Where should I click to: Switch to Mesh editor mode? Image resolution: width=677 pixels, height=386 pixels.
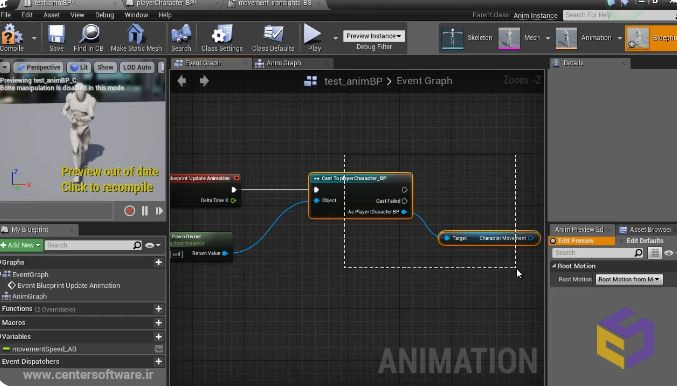point(519,38)
